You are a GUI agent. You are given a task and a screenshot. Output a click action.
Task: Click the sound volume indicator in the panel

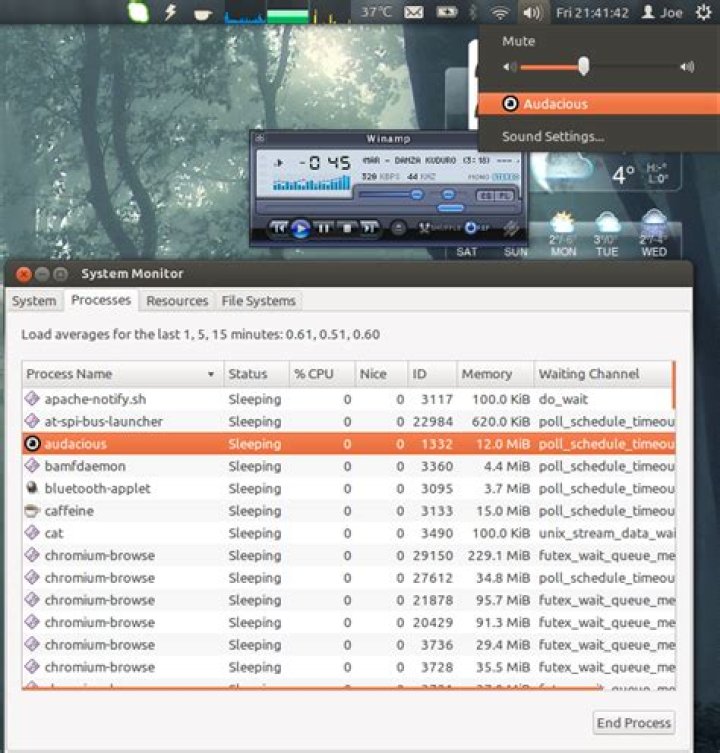pyautogui.click(x=532, y=12)
